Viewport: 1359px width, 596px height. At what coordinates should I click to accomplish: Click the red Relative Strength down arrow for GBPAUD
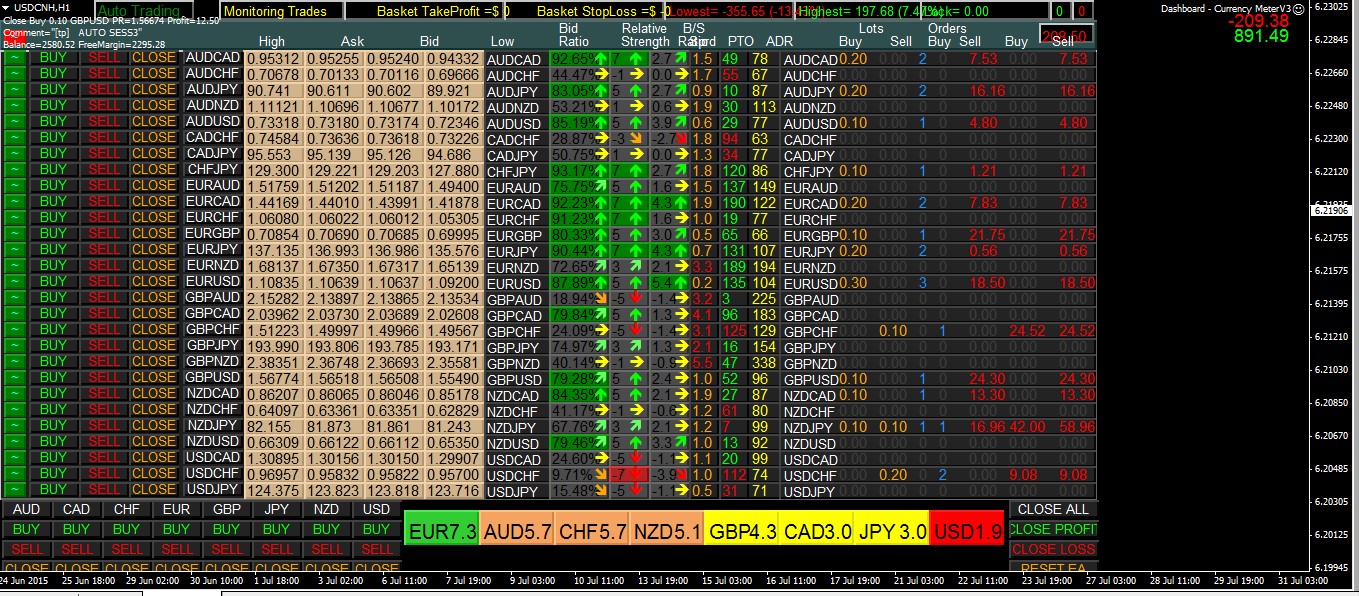pyautogui.click(x=636, y=299)
